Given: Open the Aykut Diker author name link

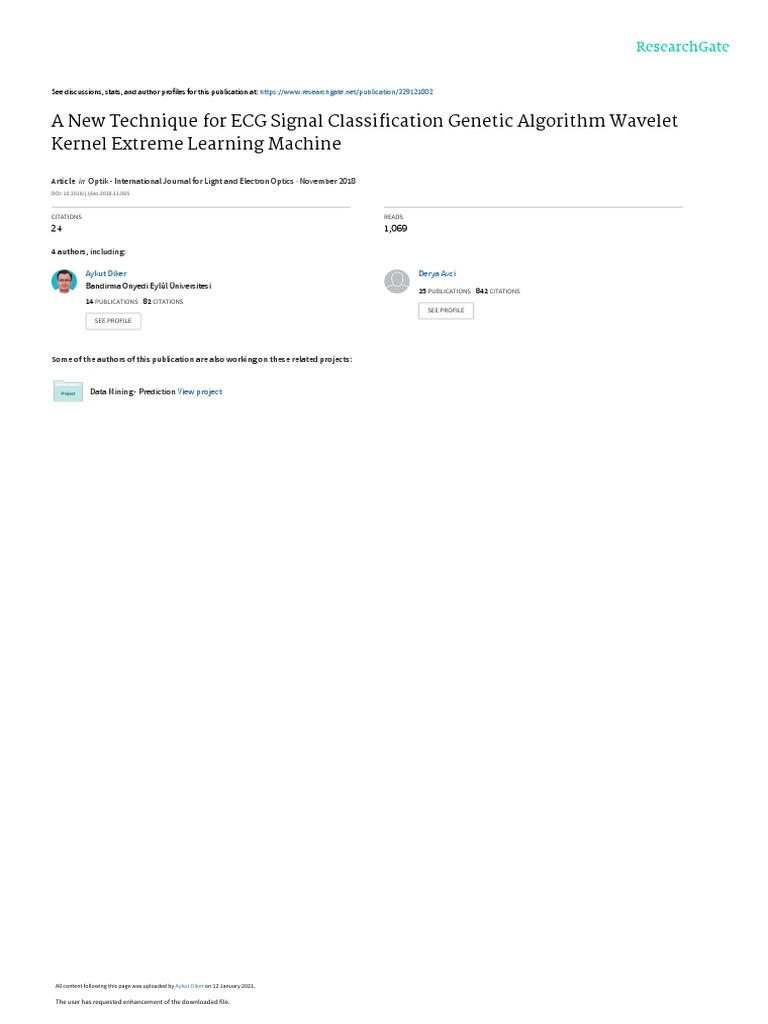Looking at the screenshot, I should (x=106, y=273).
